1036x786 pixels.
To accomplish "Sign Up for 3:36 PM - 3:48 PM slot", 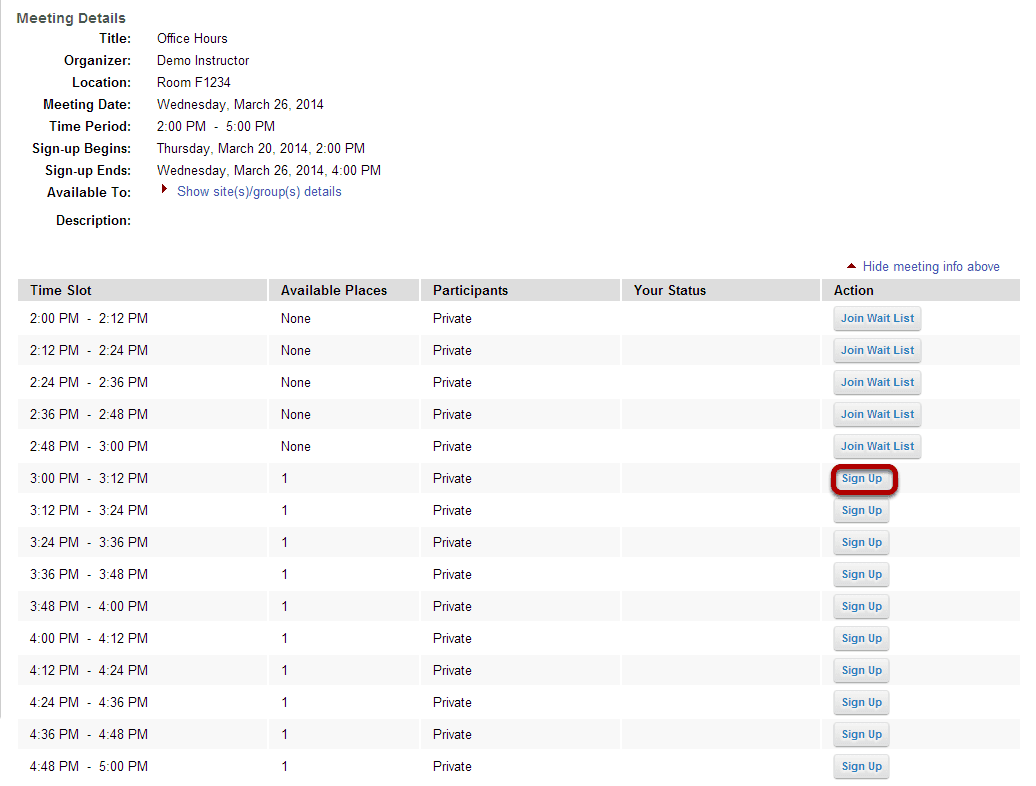I will 862,575.
